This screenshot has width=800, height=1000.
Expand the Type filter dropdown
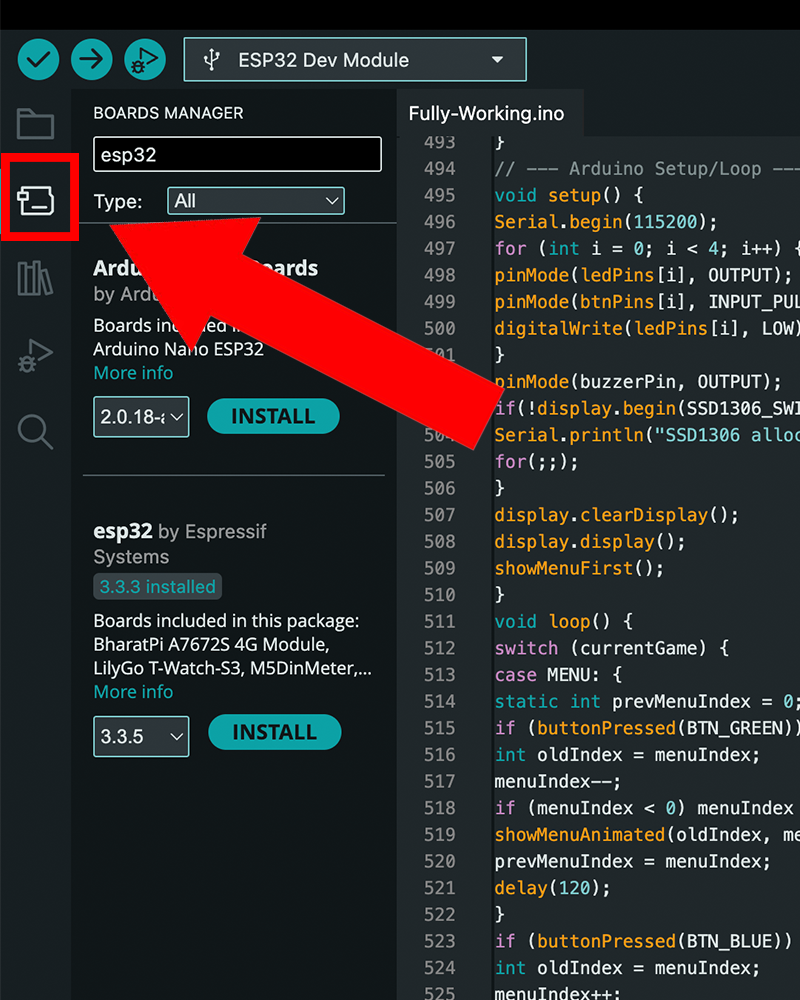[256, 201]
